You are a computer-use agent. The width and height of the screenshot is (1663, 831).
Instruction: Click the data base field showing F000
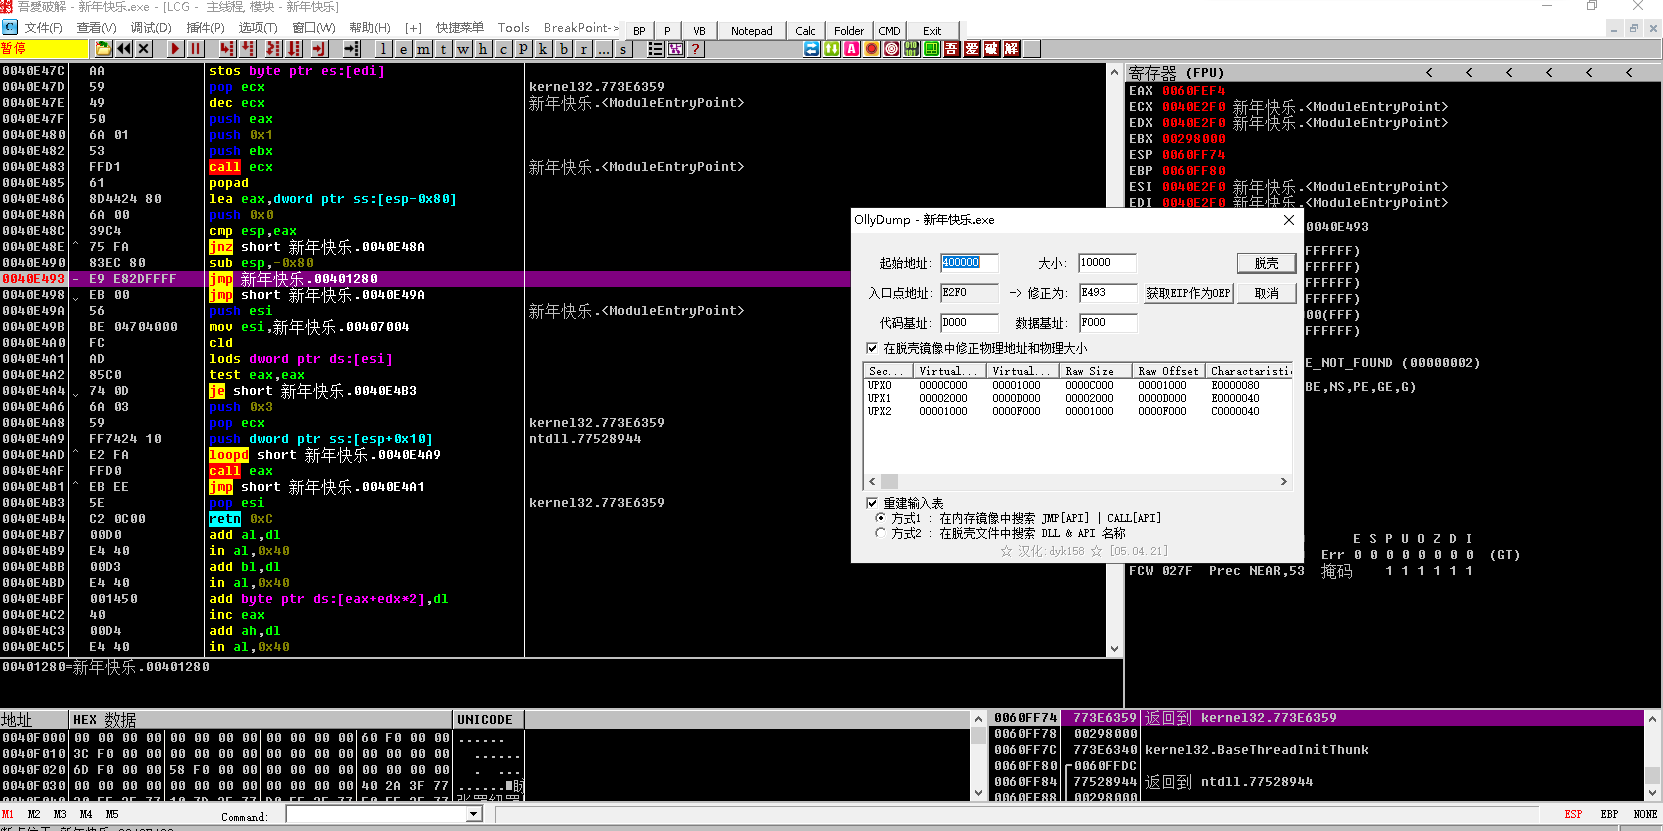1107,323
